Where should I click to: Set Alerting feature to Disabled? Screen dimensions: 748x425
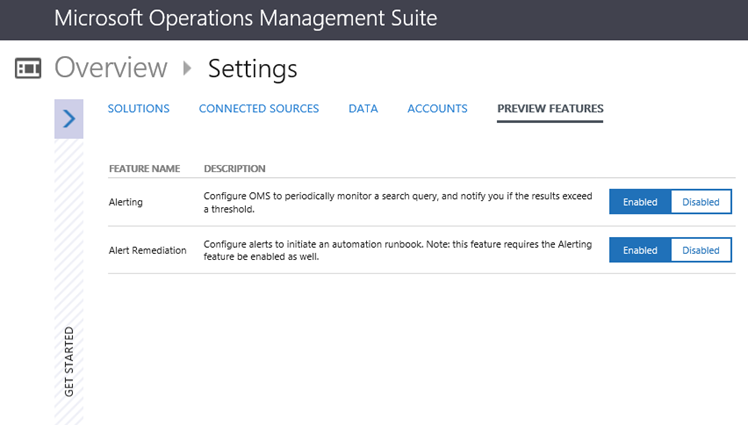[701, 202]
